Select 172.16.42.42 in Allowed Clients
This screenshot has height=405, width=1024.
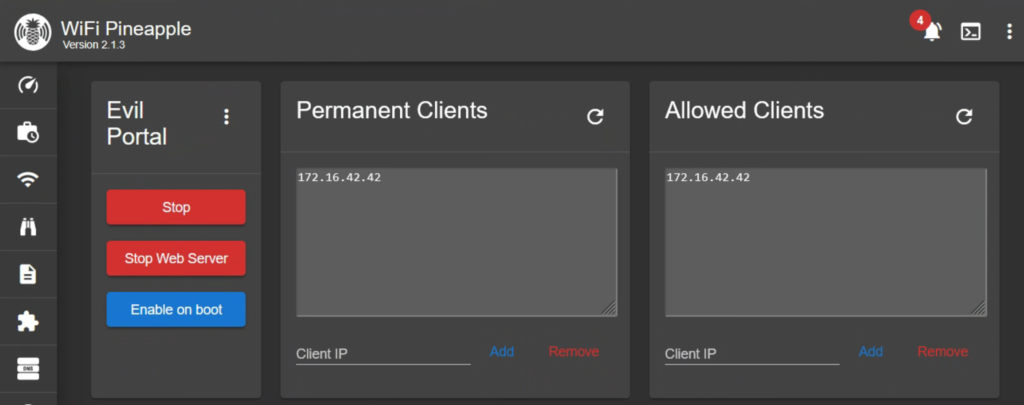[708, 177]
